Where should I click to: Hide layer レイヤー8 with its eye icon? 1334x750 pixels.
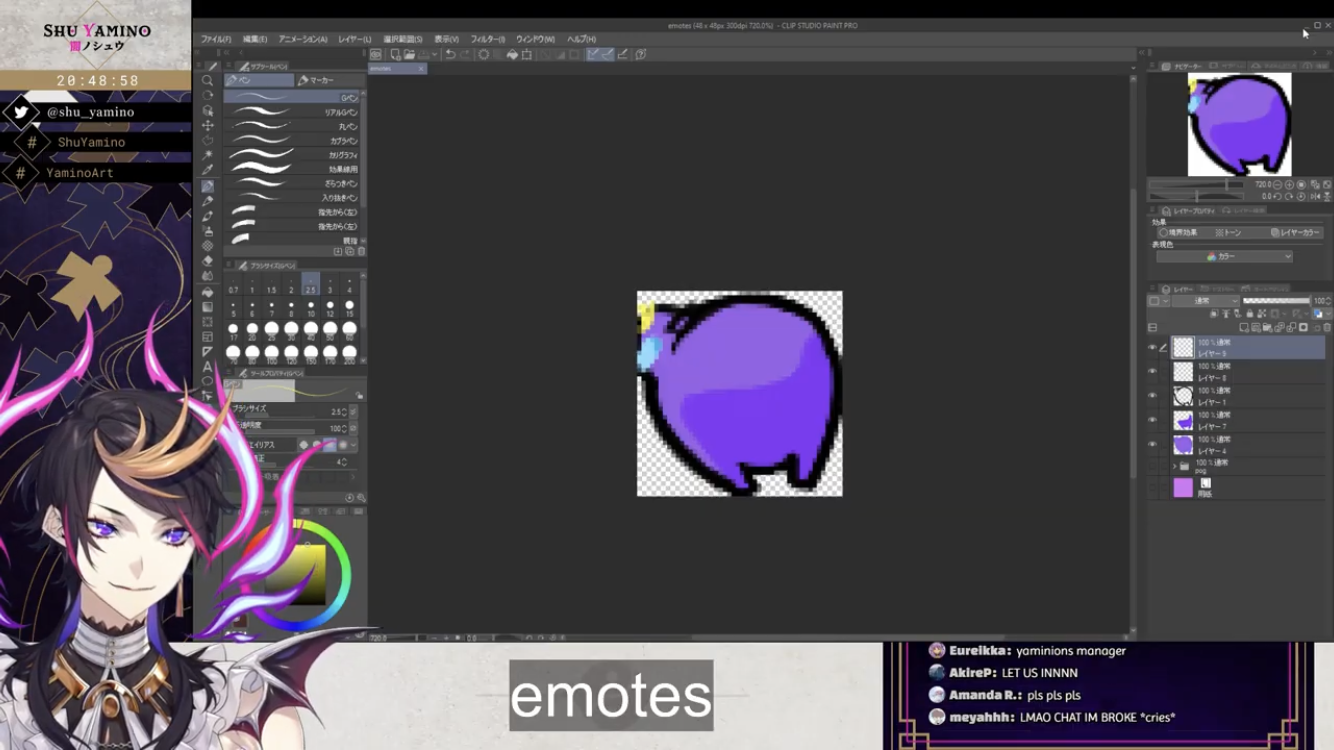click(x=1152, y=371)
